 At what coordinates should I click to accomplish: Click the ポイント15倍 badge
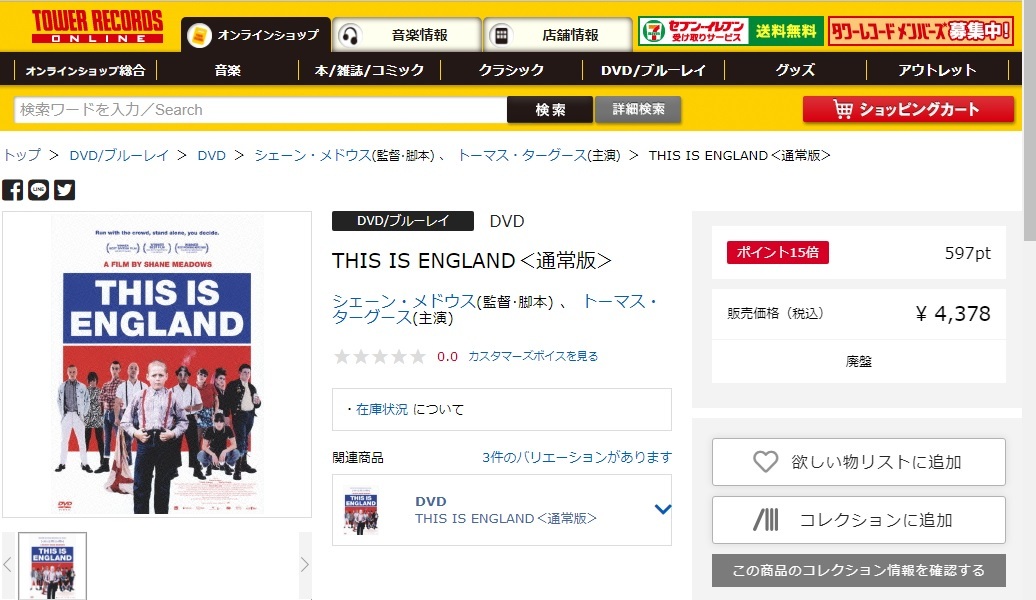click(x=778, y=252)
